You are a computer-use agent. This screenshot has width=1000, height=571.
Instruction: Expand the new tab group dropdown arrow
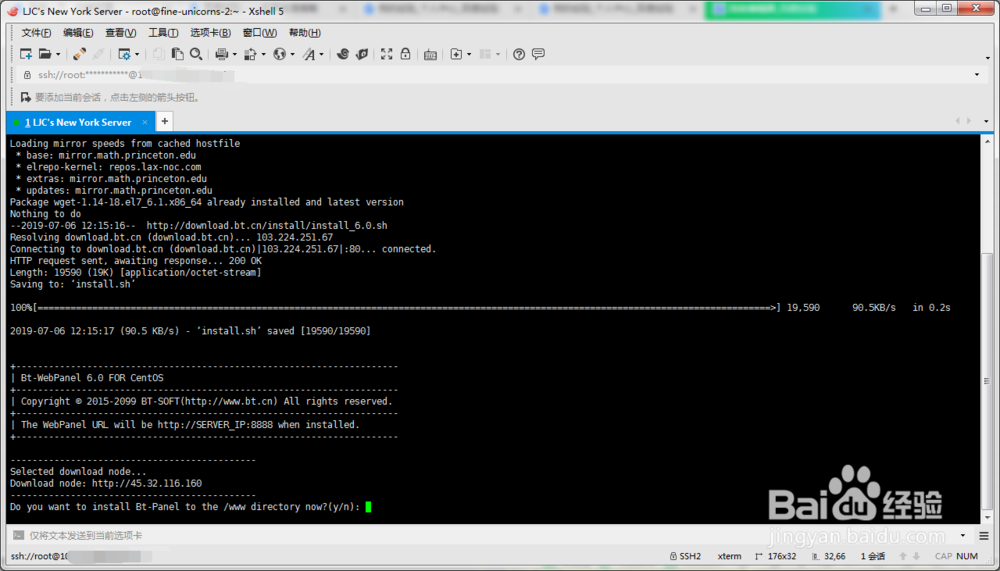point(469,54)
